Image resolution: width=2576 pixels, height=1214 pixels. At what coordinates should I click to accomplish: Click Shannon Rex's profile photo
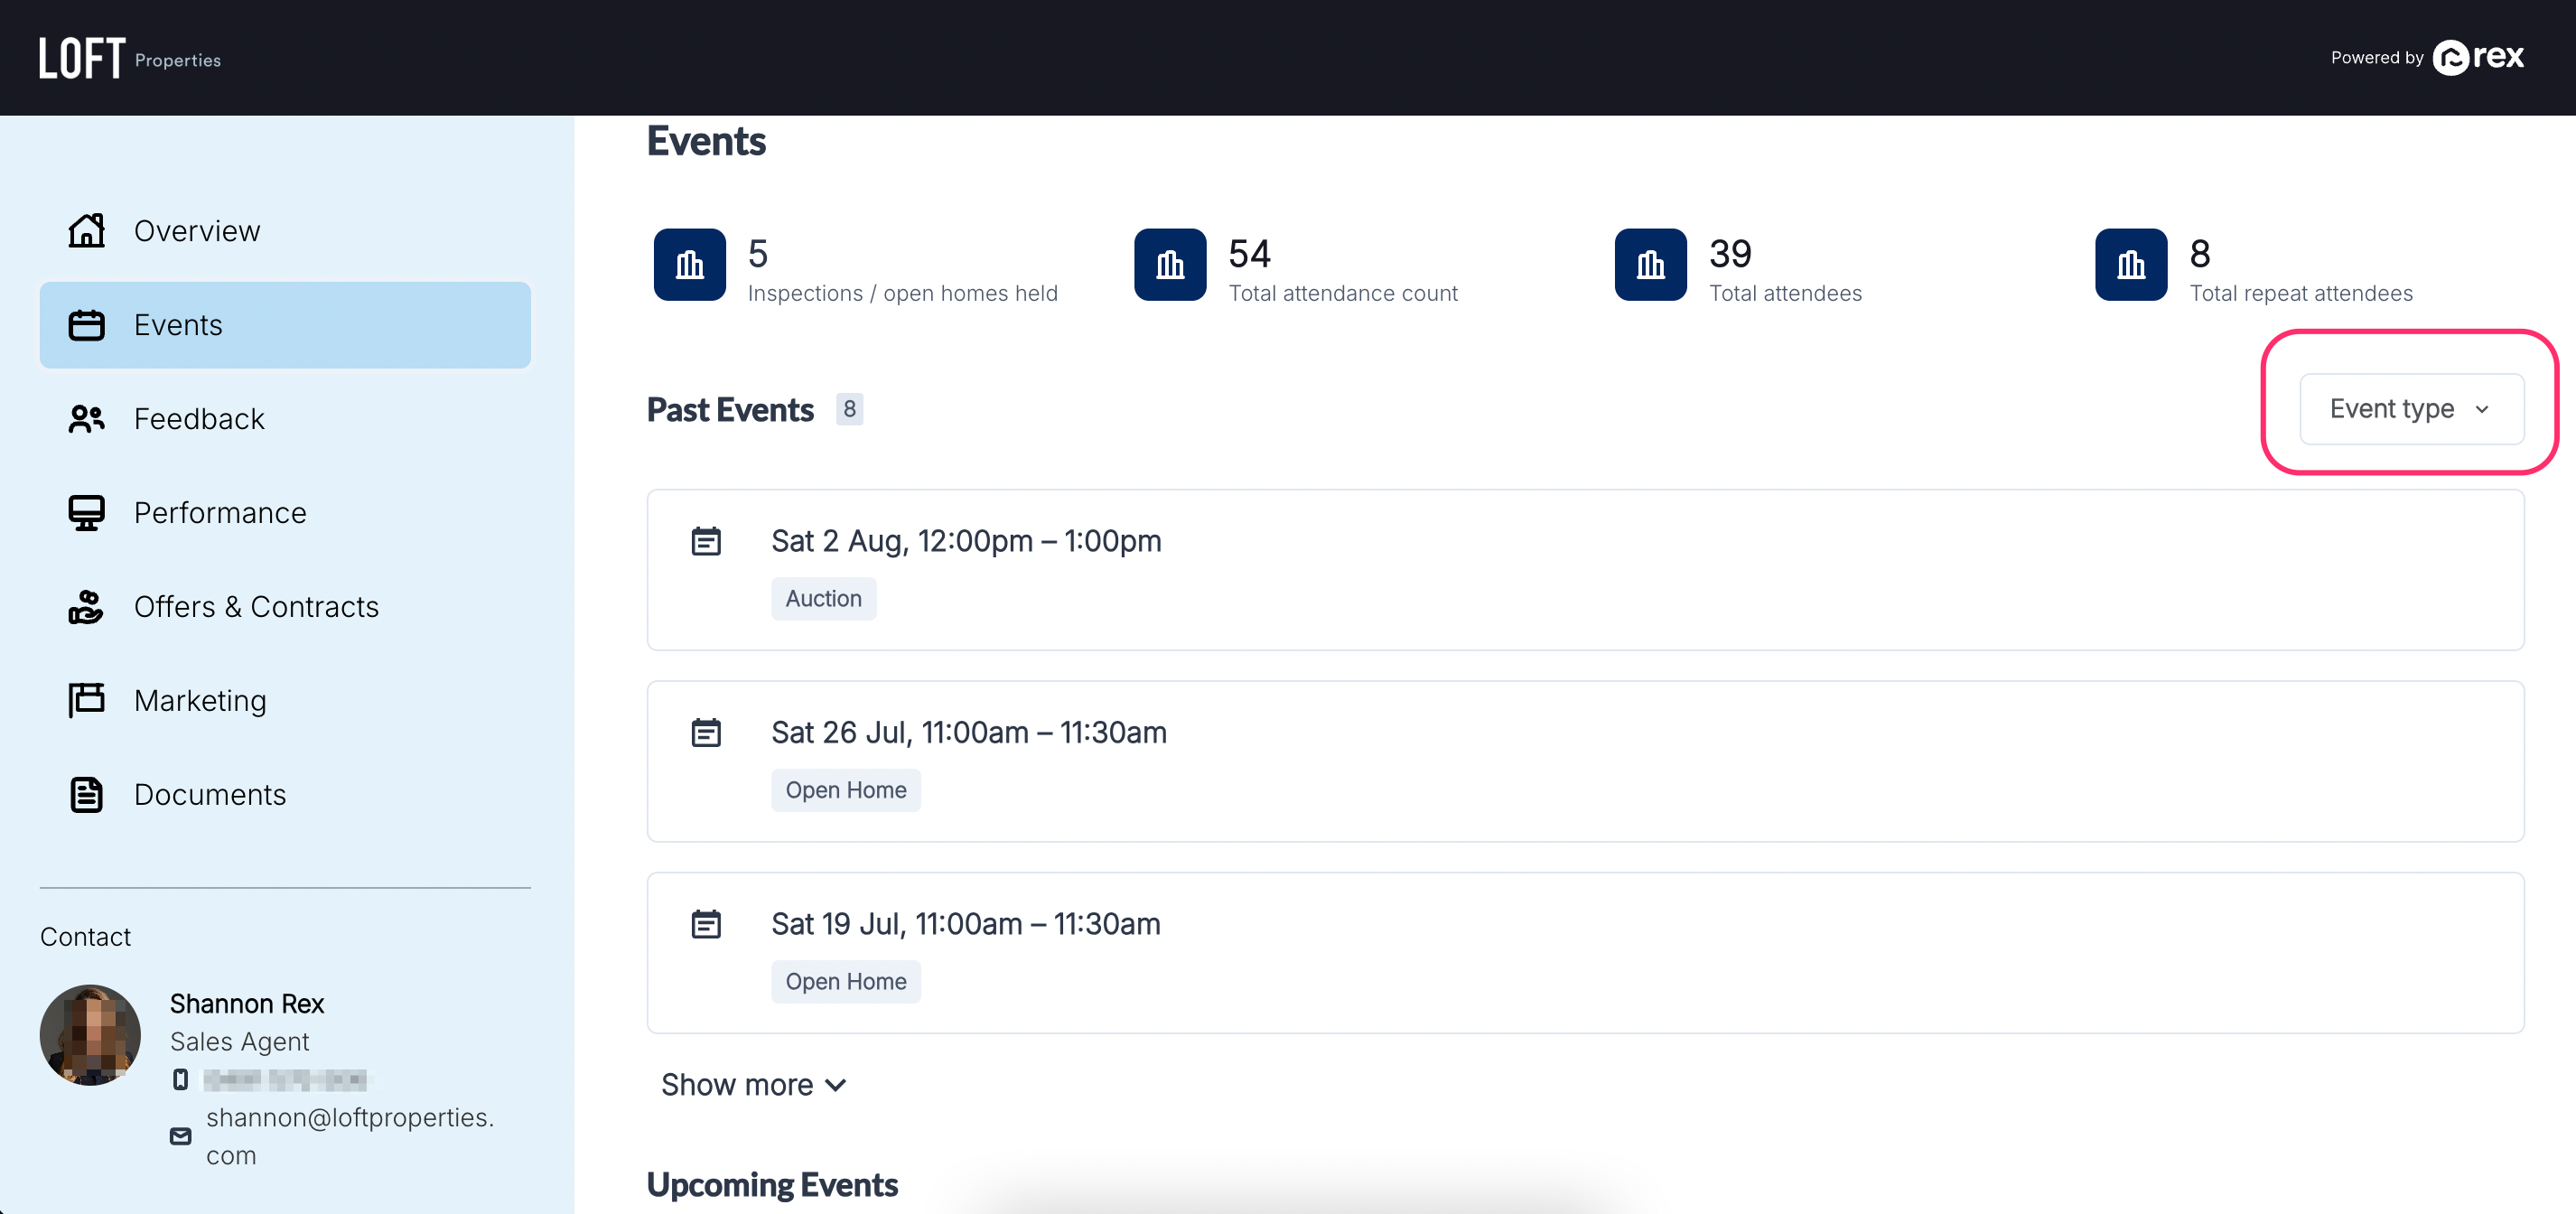90,1035
